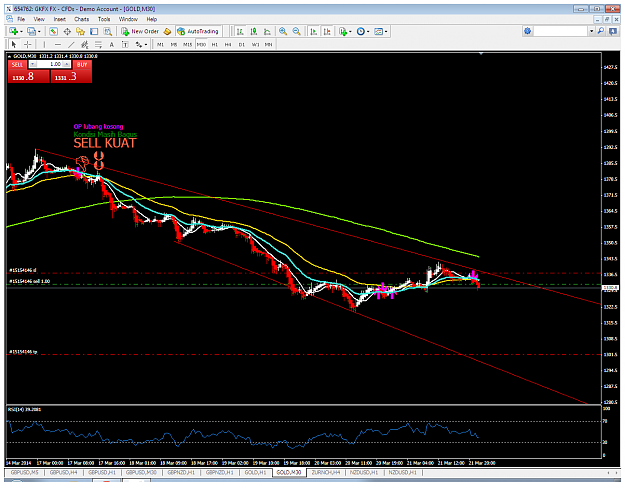Open the New Chart icon
This screenshot has height=482, width=625.
[x=13, y=31]
